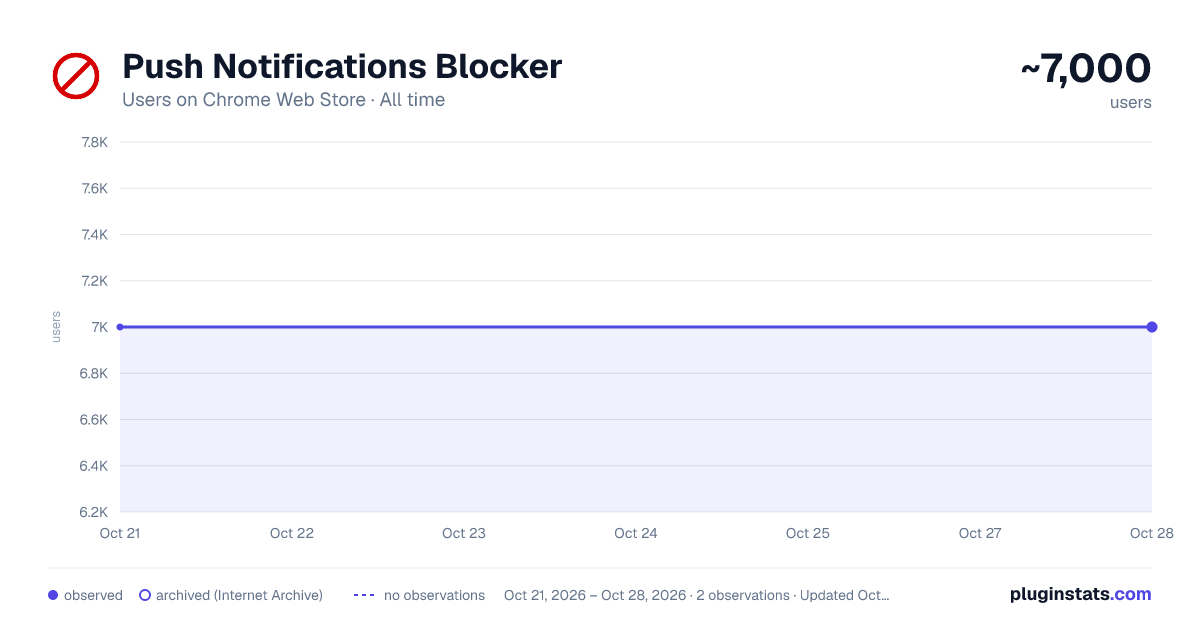Click the no observations dashed legend
The height and width of the screenshot is (630, 1200).
coord(364,595)
